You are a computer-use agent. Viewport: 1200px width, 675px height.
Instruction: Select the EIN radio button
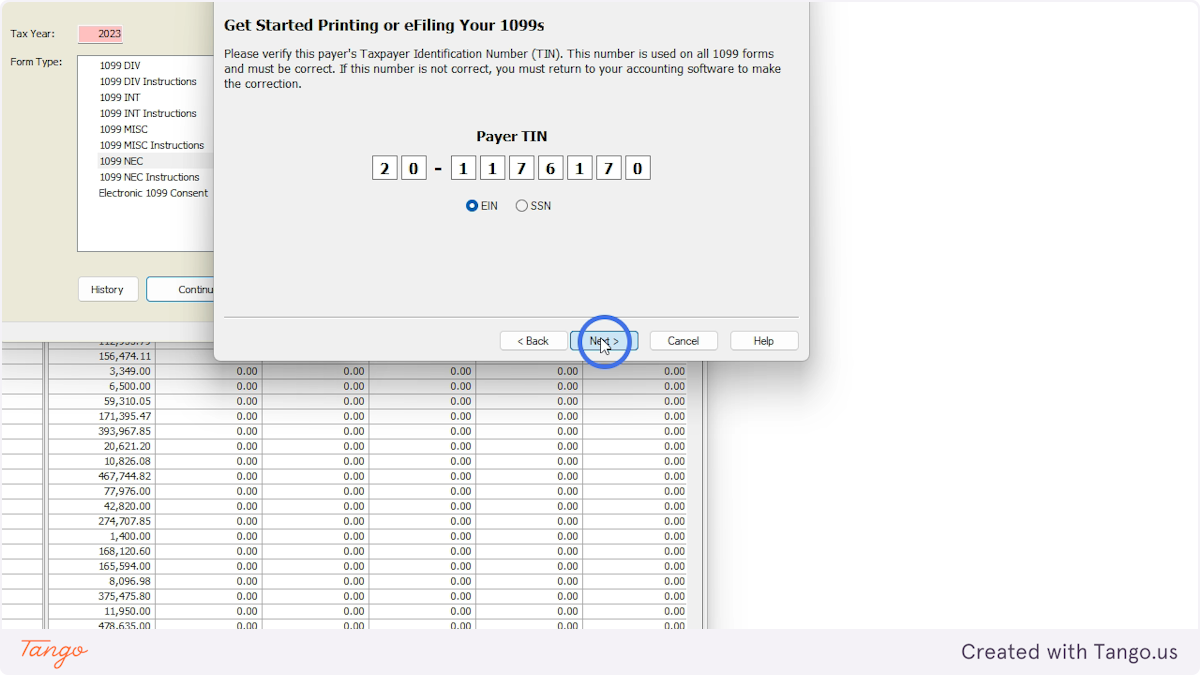(472, 206)
